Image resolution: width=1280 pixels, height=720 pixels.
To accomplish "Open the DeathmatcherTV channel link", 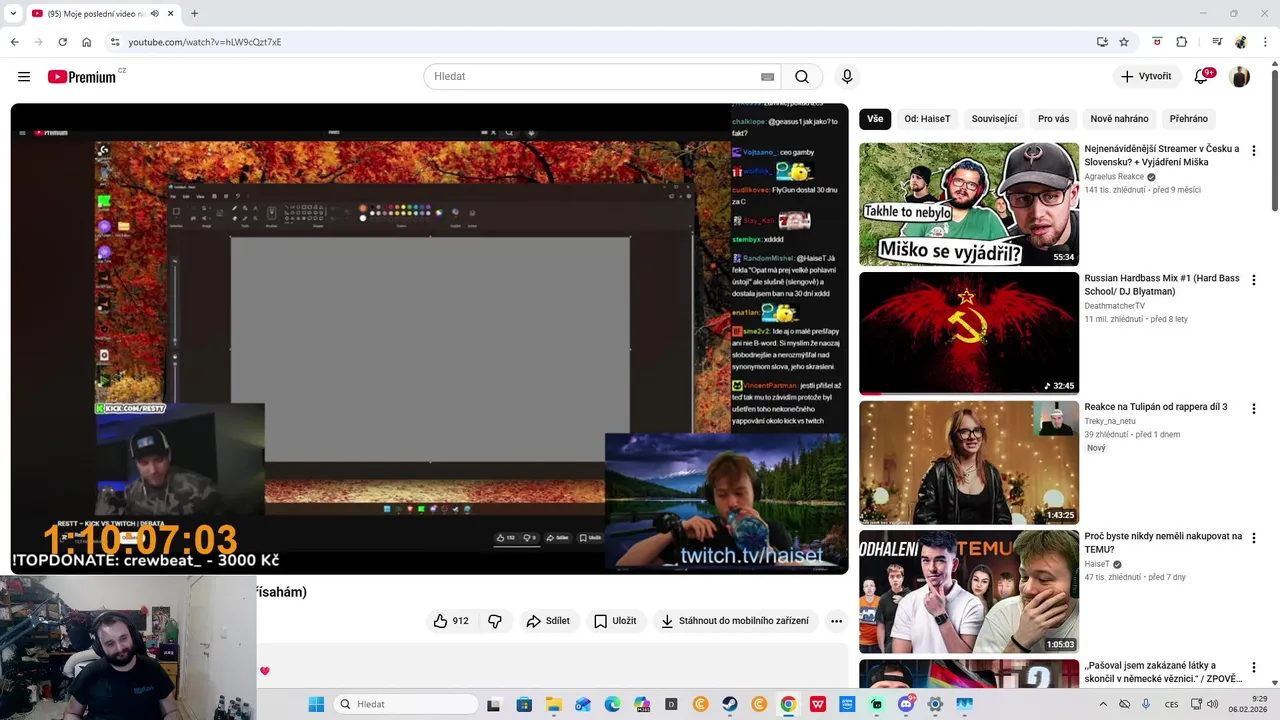I will 1114,306.
